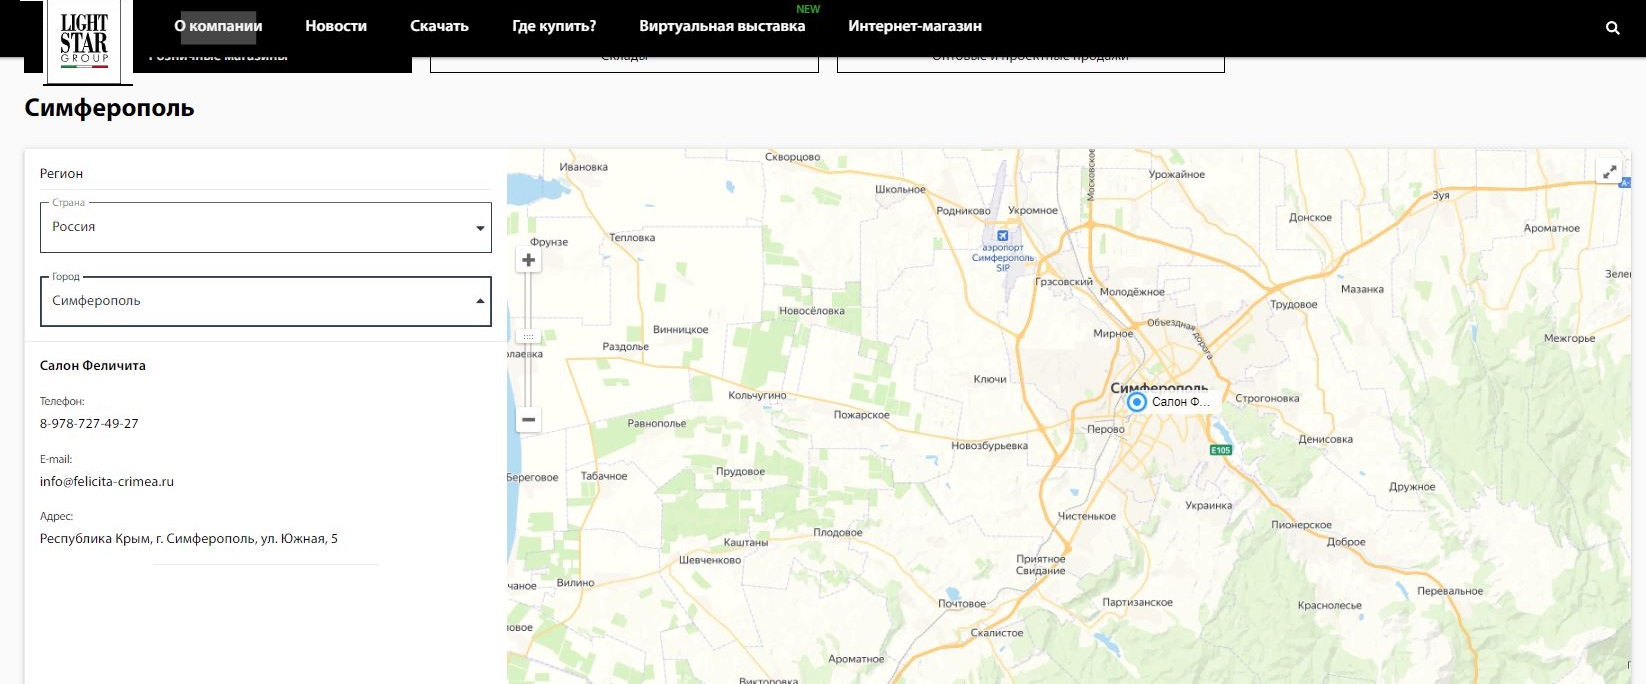1646x684 pixels.
Task: Expand the map to fullscreen
Action: (x=1610, y=172)
